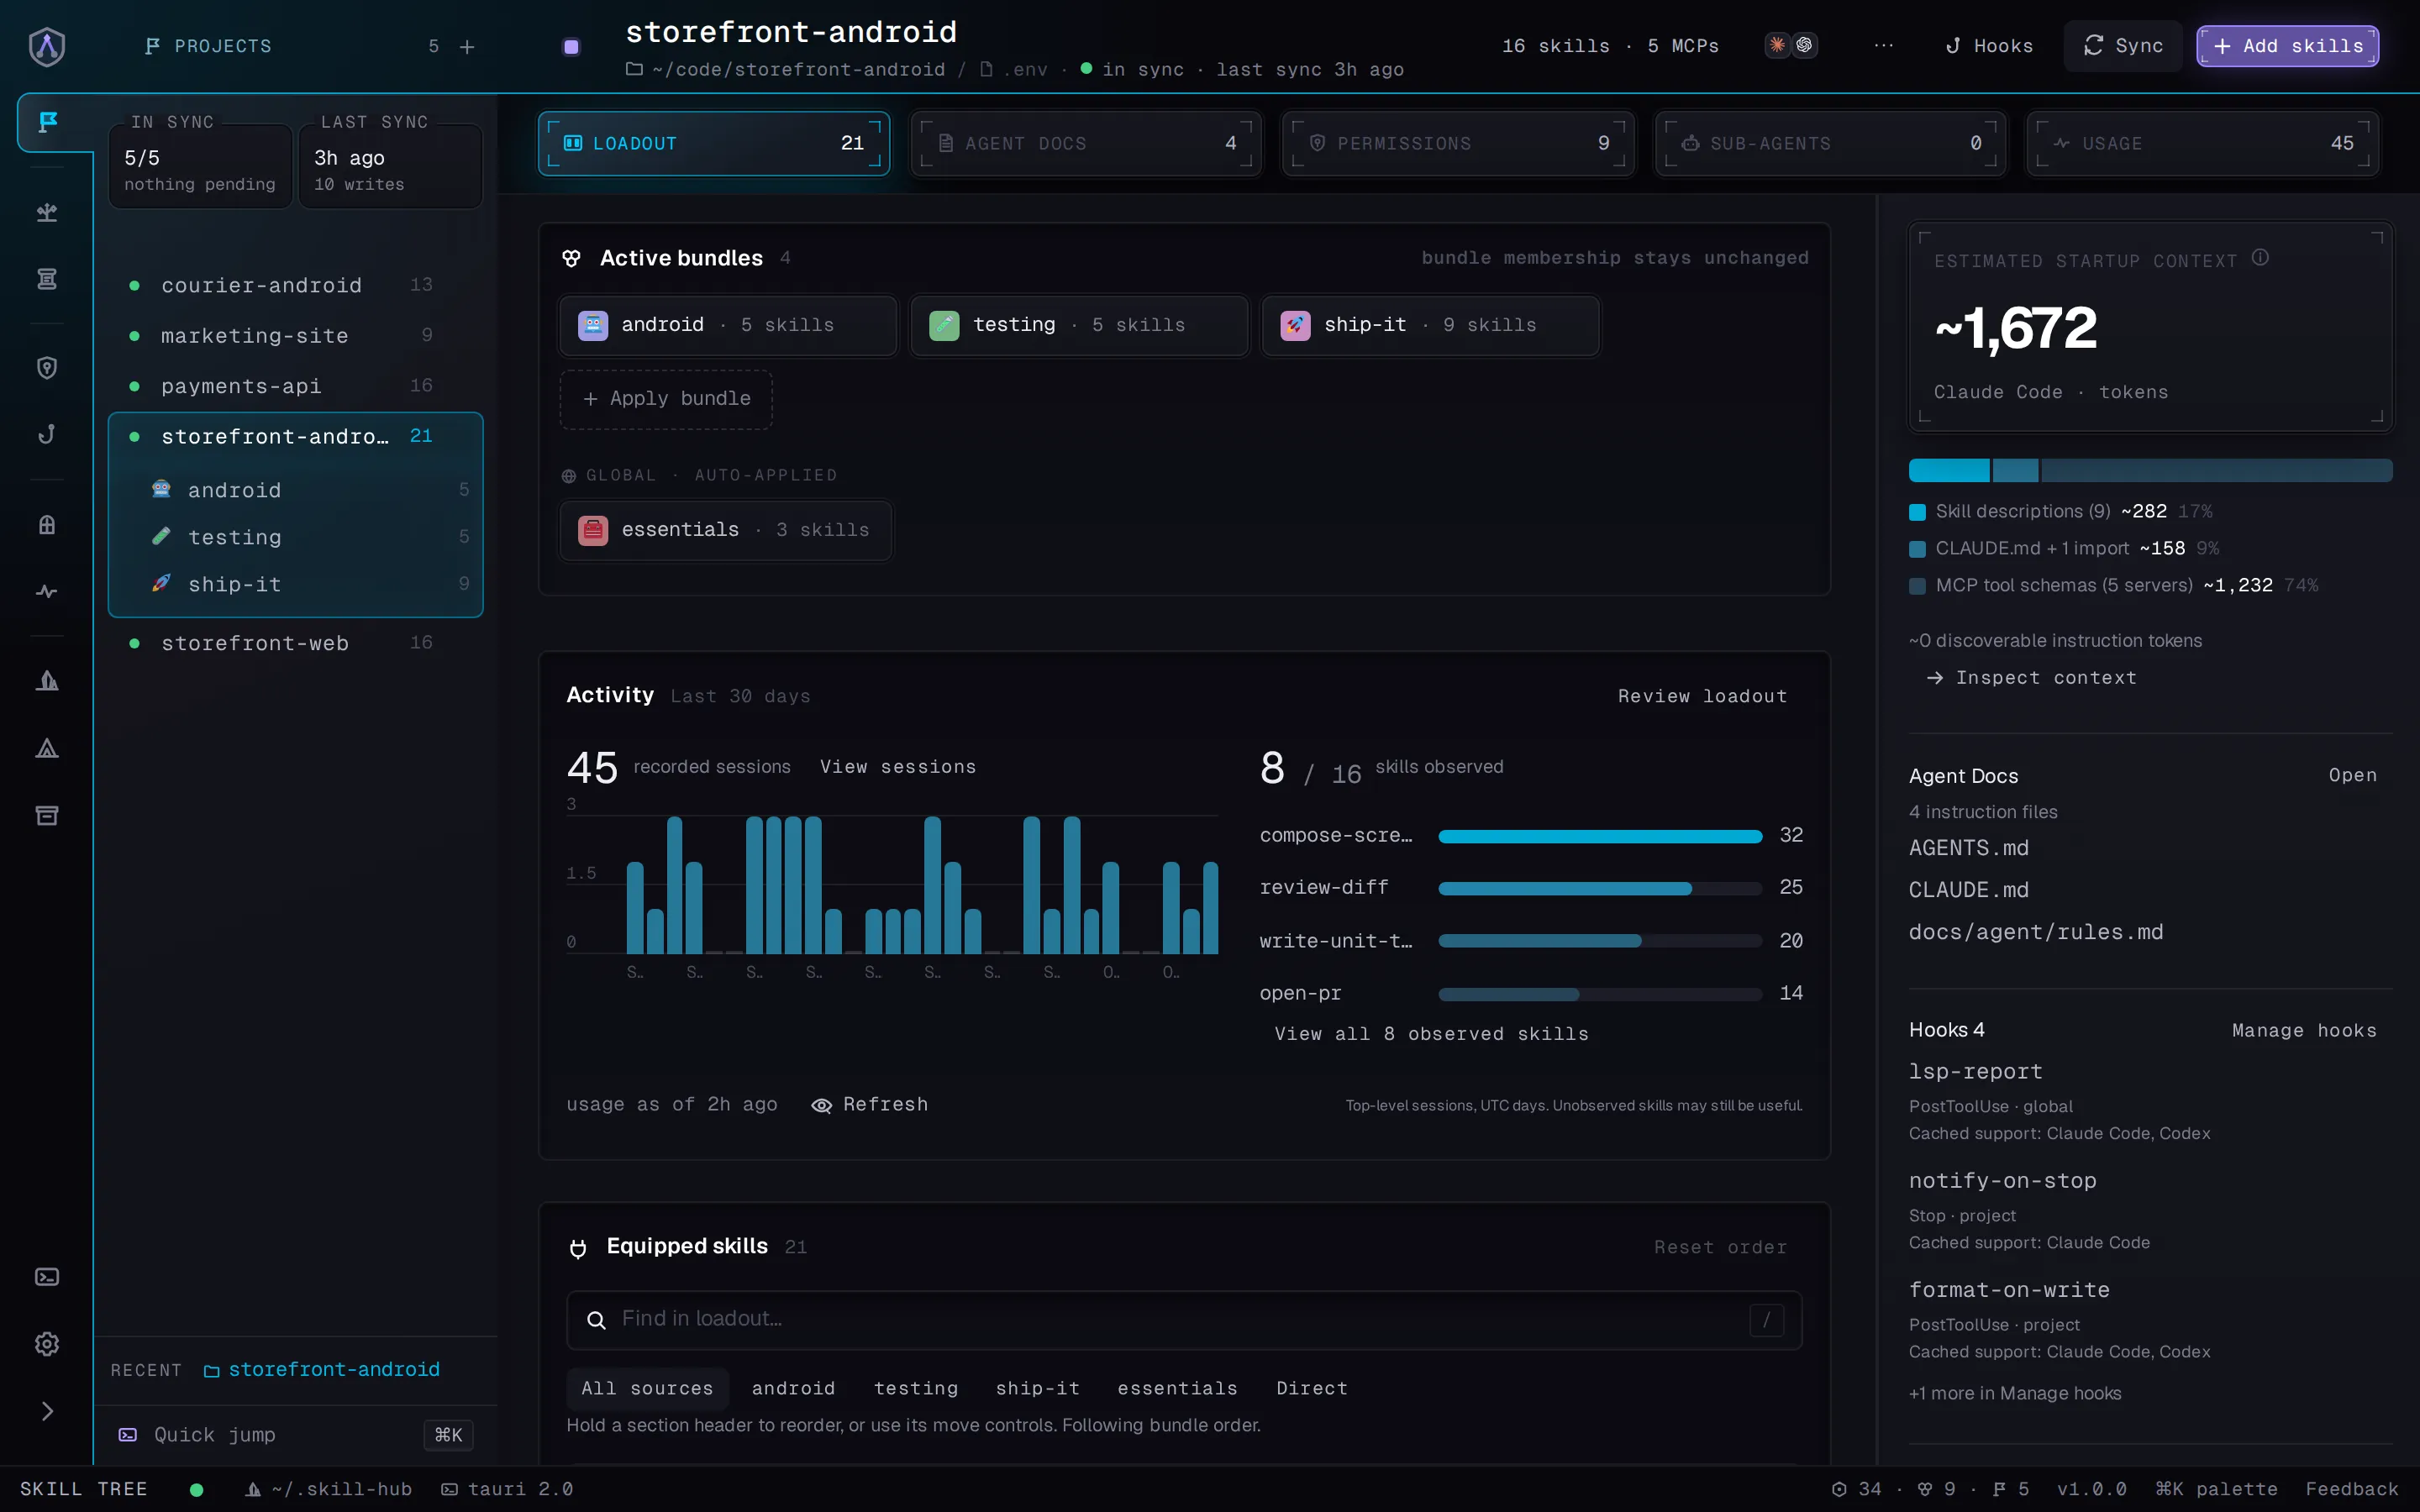Open the hook icon in left sidebar
Screen dimensions: 2420x1512
coord(47,434)
